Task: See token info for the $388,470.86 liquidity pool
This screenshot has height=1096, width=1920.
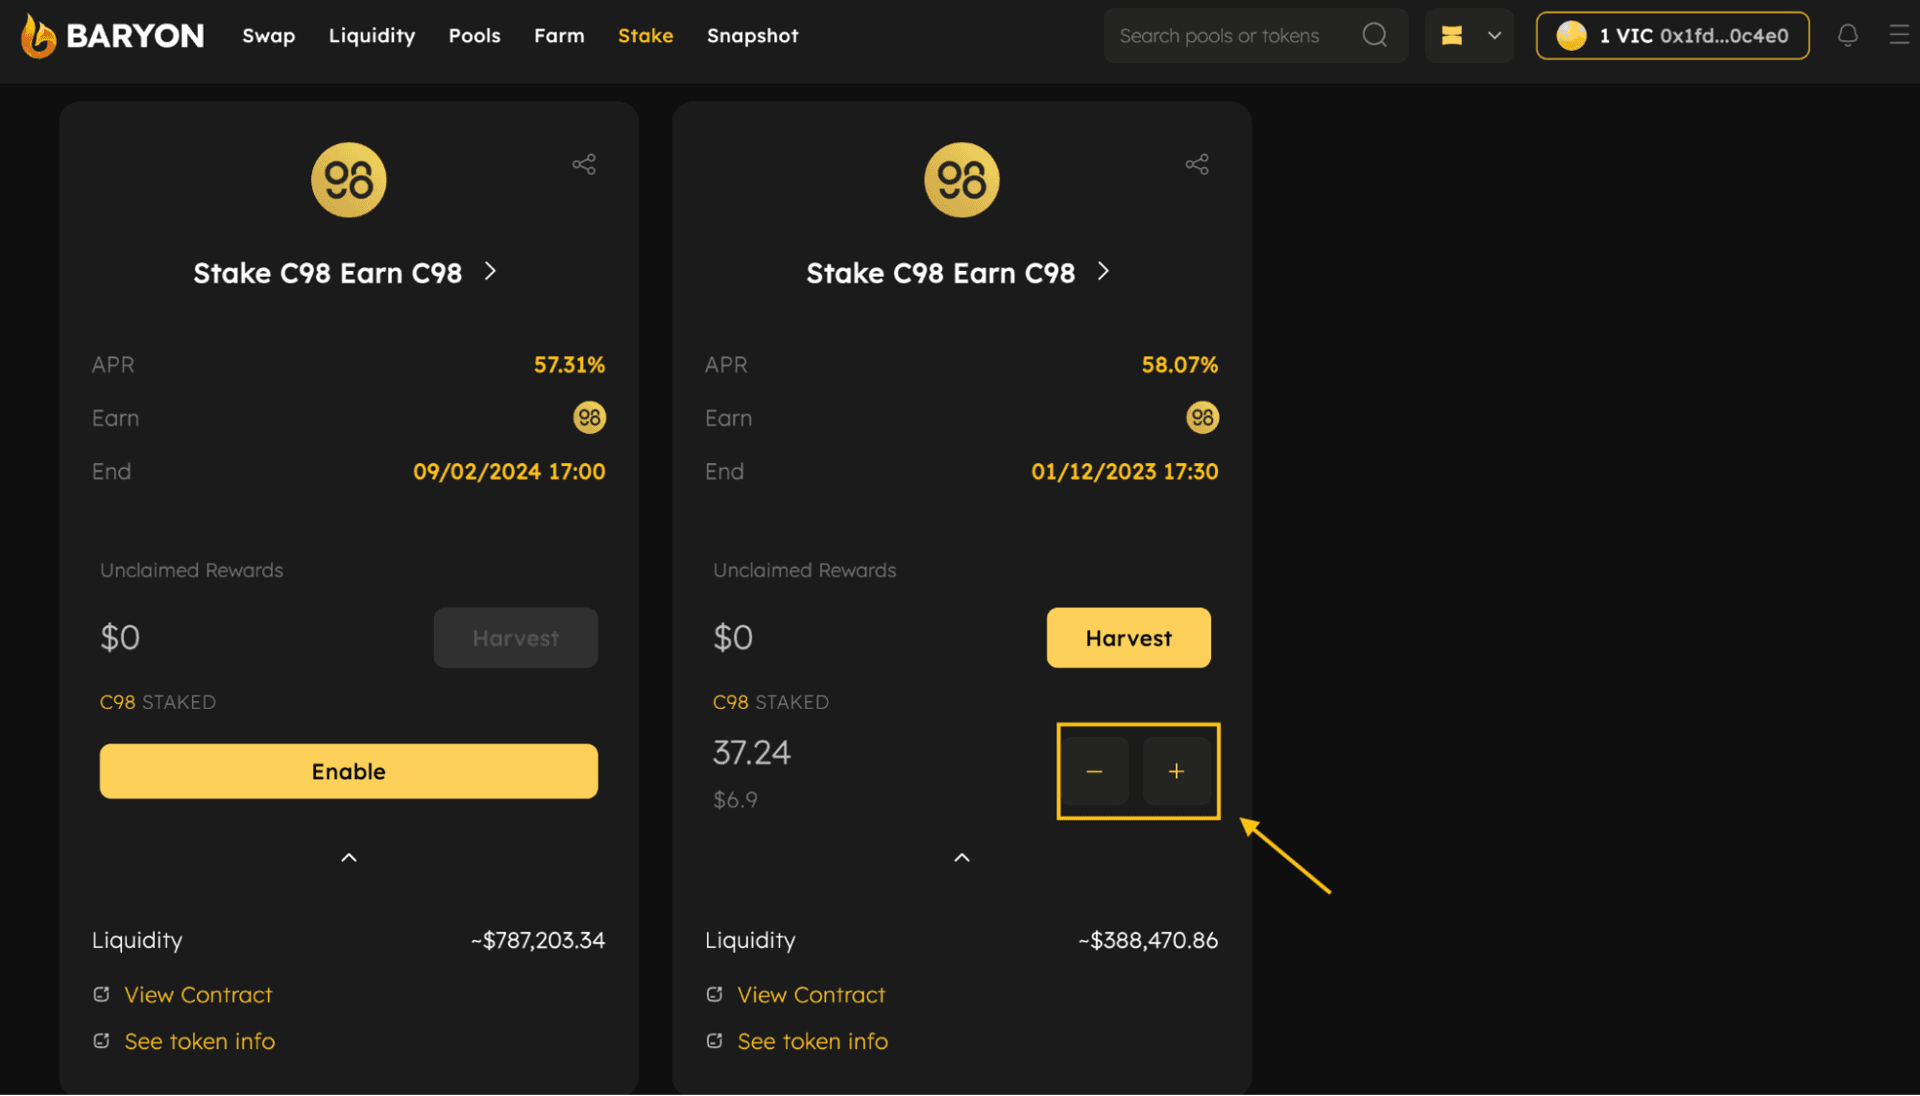Action: click(x=812, y=1041)
